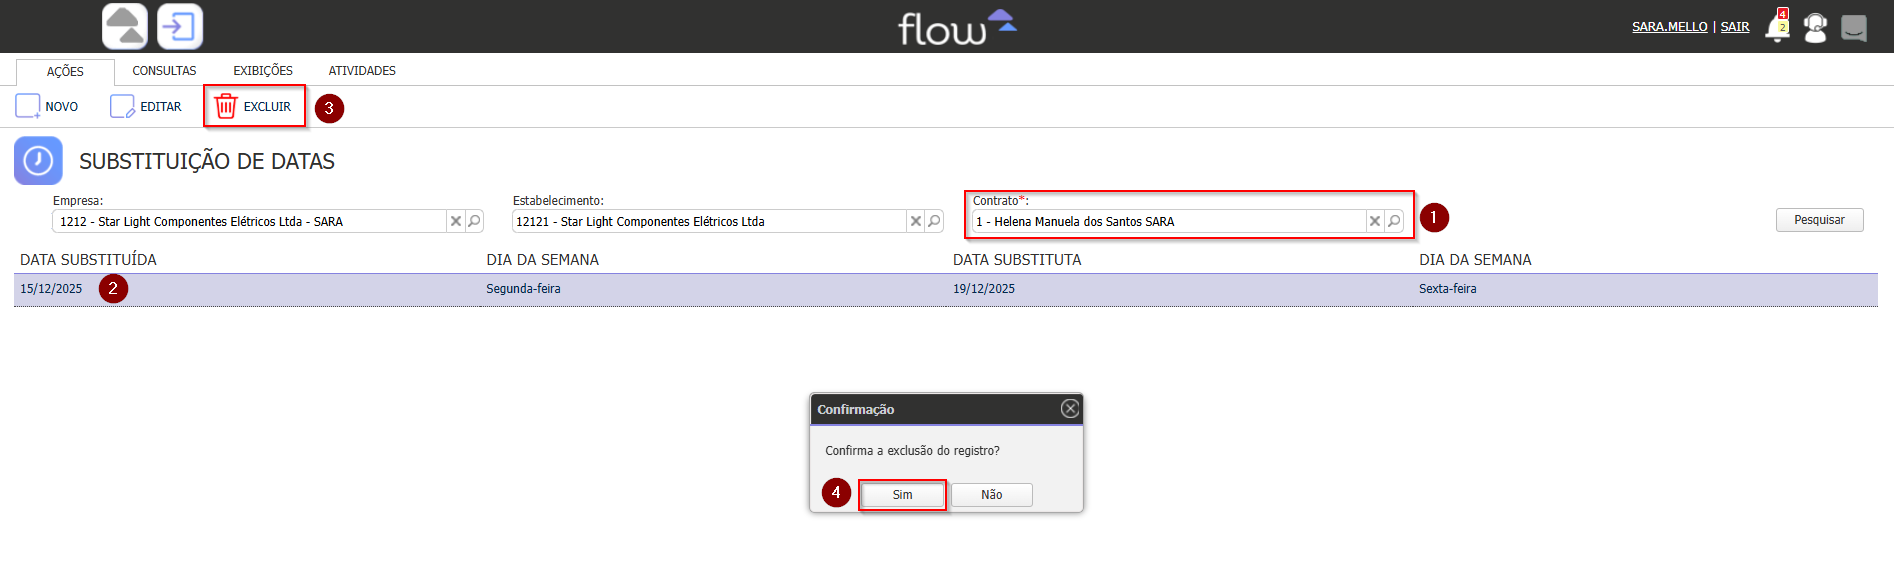Open the chat messages icon
The height and width of the screenshot is (581, 1894).
click(x=1854, y=27)
